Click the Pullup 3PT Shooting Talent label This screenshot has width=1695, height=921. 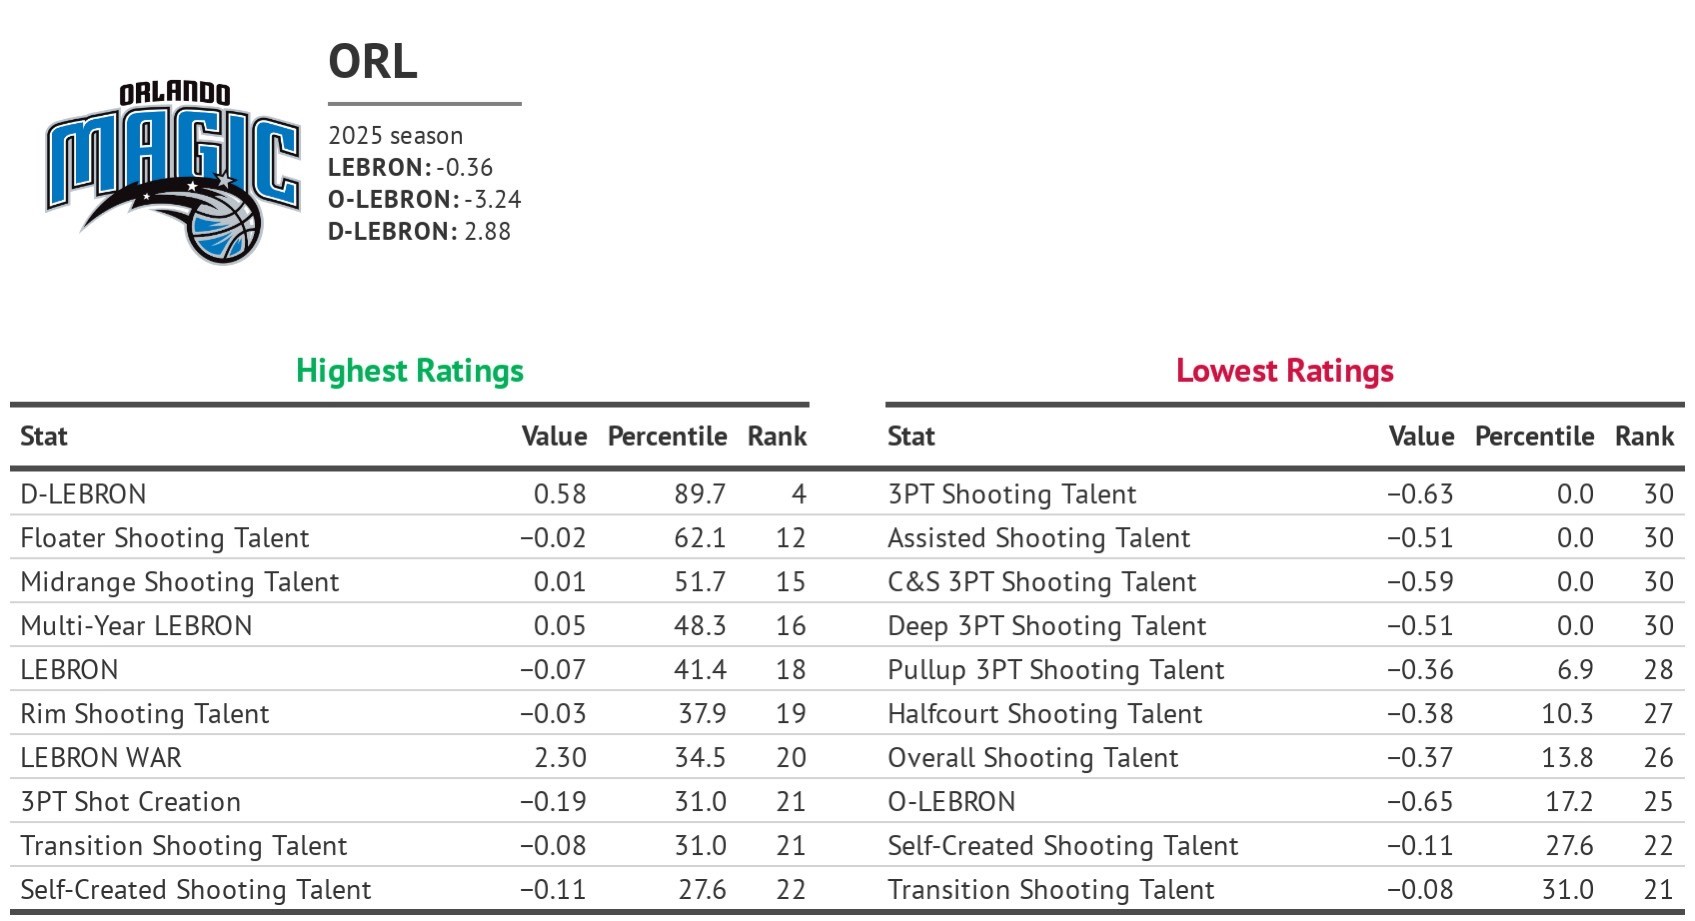(x=1056, y=670)
